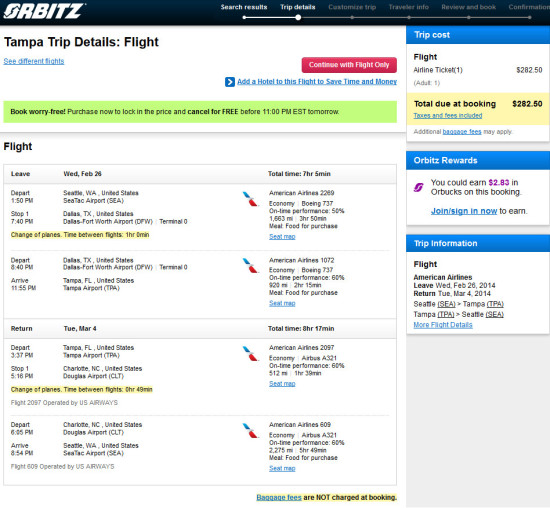Click the Trip details progress marker dot

point(298,17)
